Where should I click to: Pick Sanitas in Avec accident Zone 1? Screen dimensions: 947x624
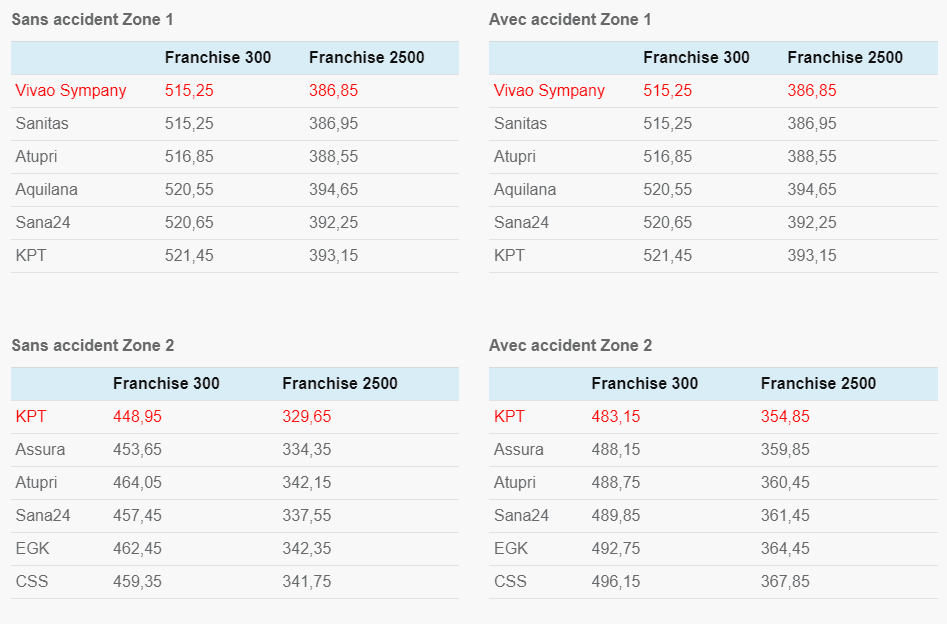(x=521, y=123)
